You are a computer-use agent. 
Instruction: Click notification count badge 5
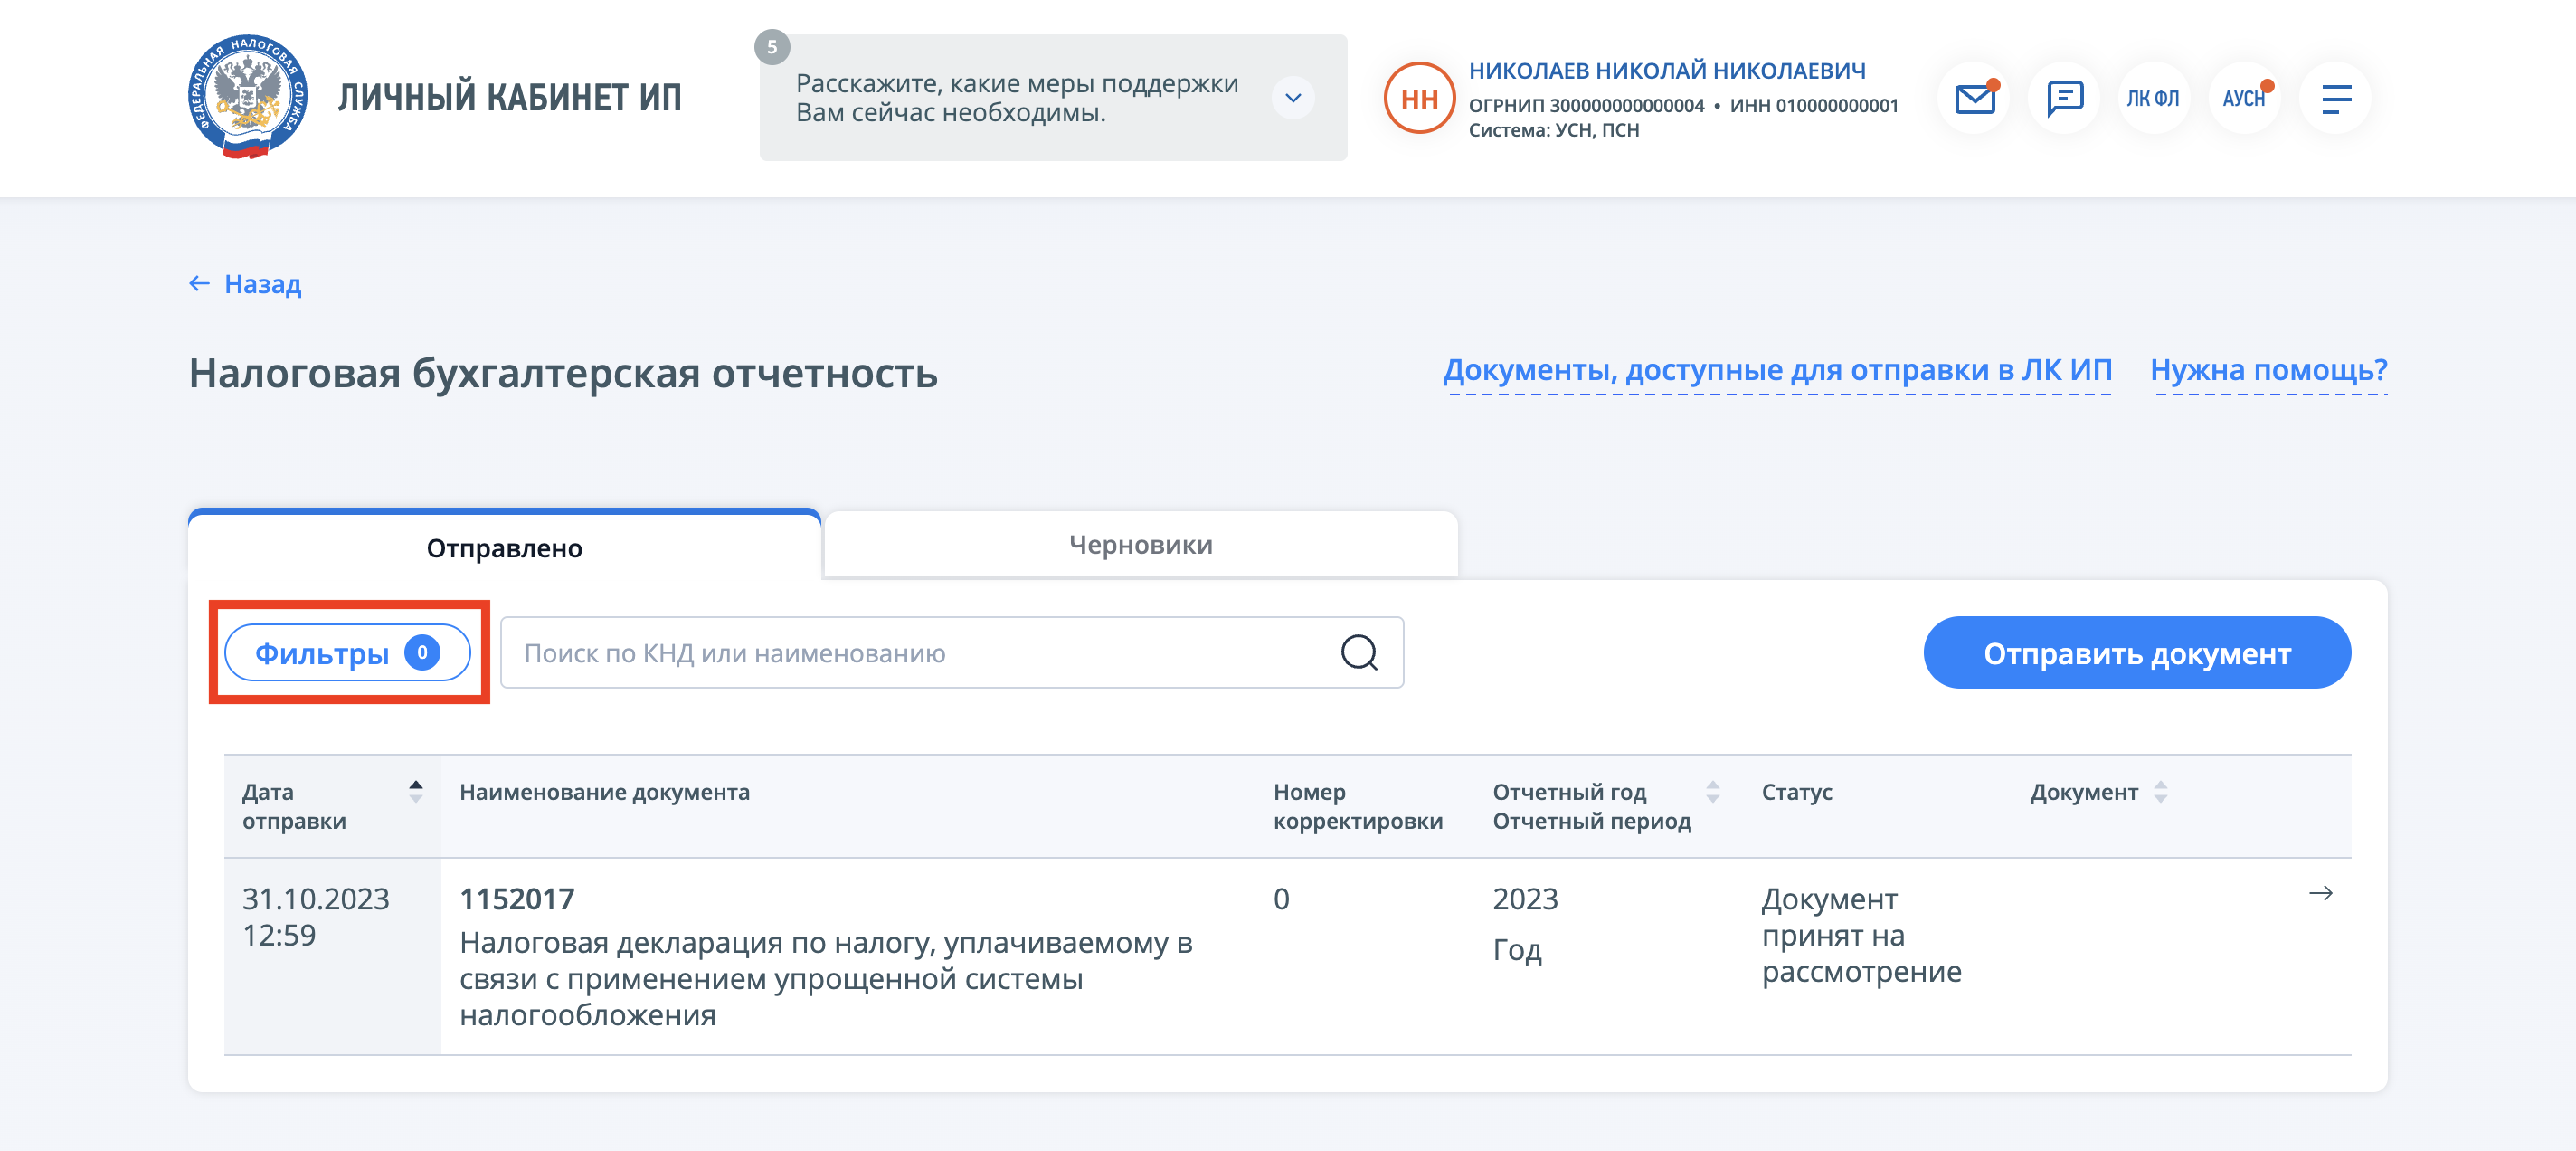coord(772,47)
